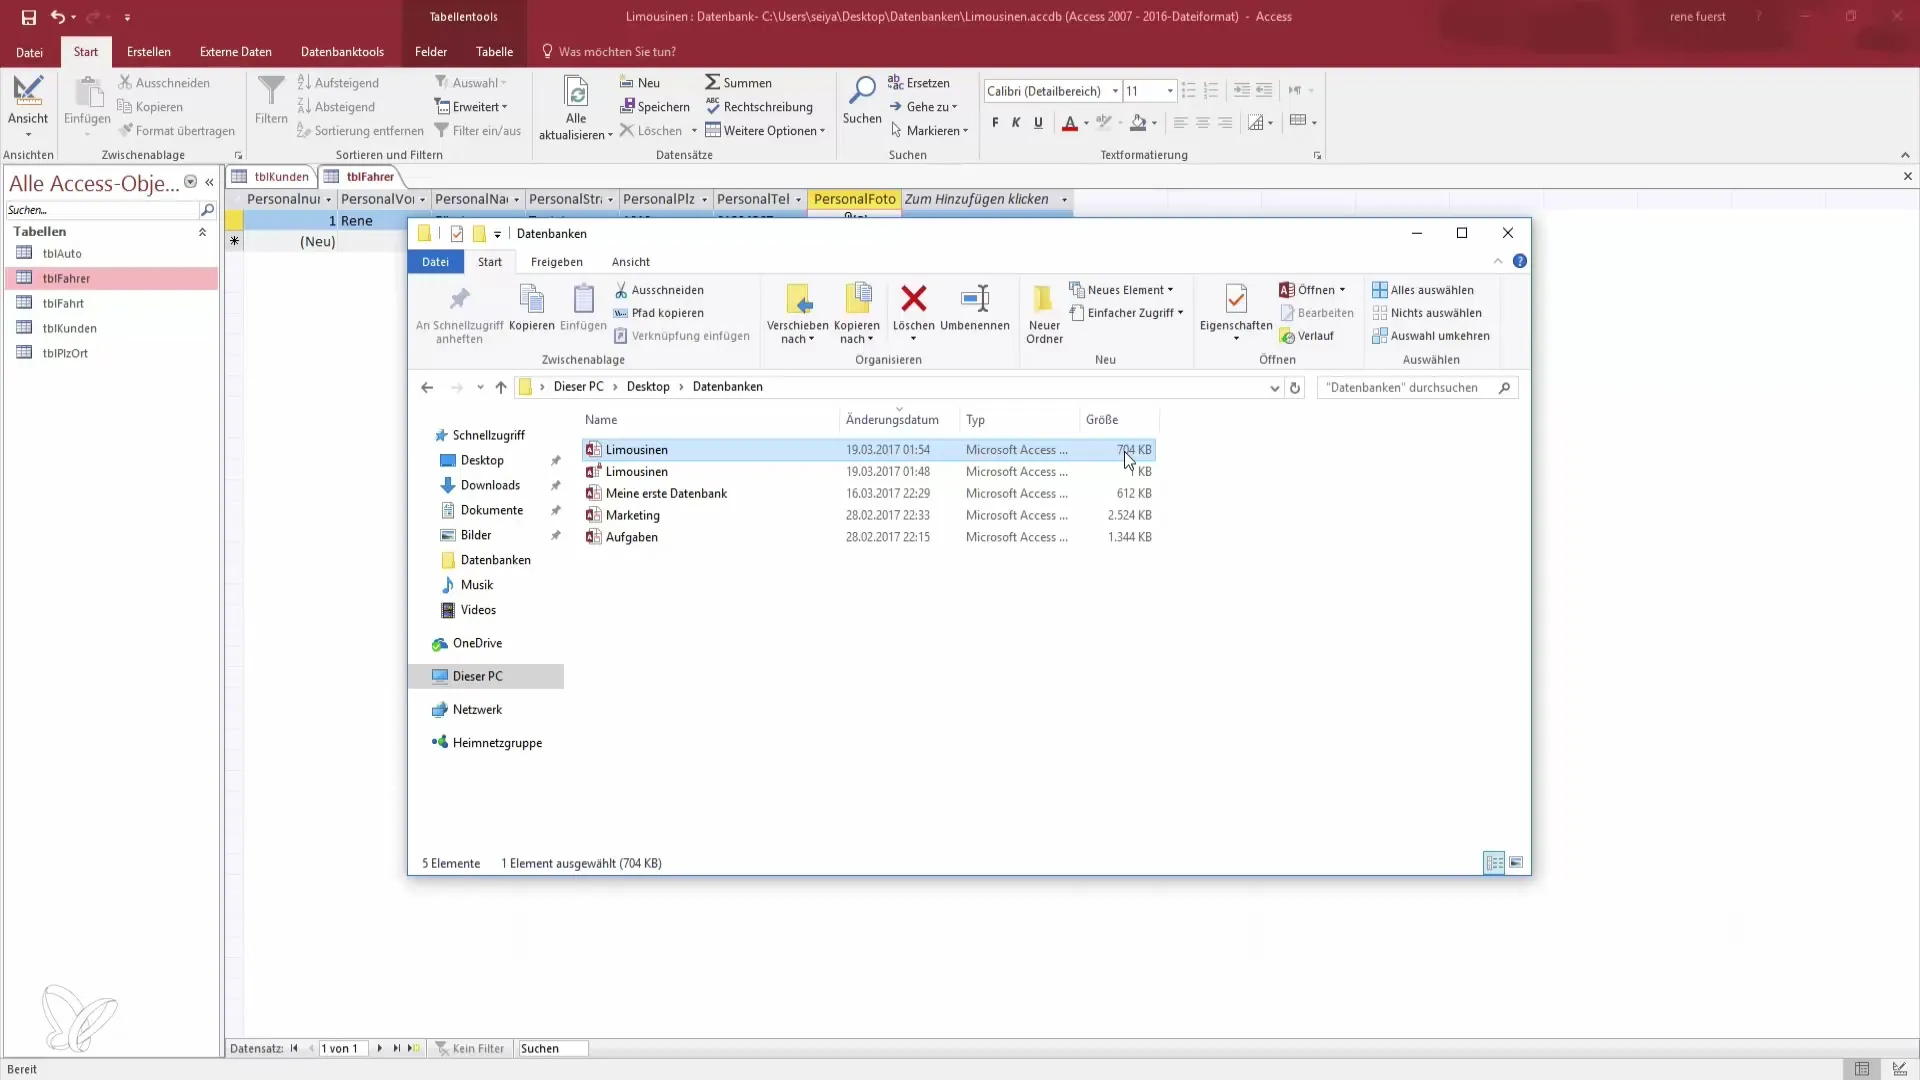Click Rechtschreibung spell check icon
Image resolution: width=1920 pixels, height=1080 pixels.
click(712, 106)
